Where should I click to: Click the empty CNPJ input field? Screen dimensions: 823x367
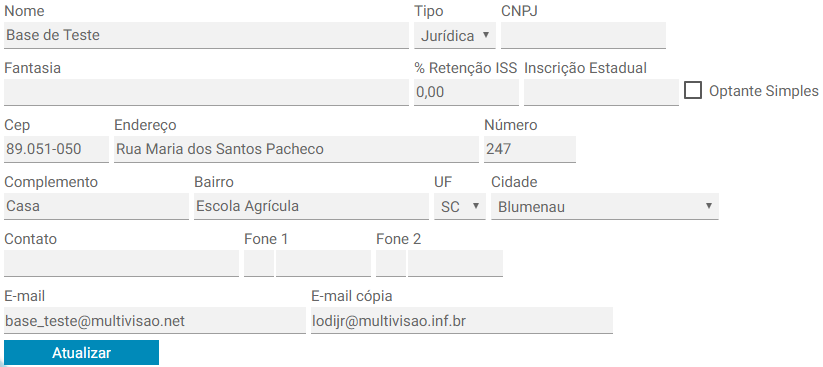tap(583, 35)
